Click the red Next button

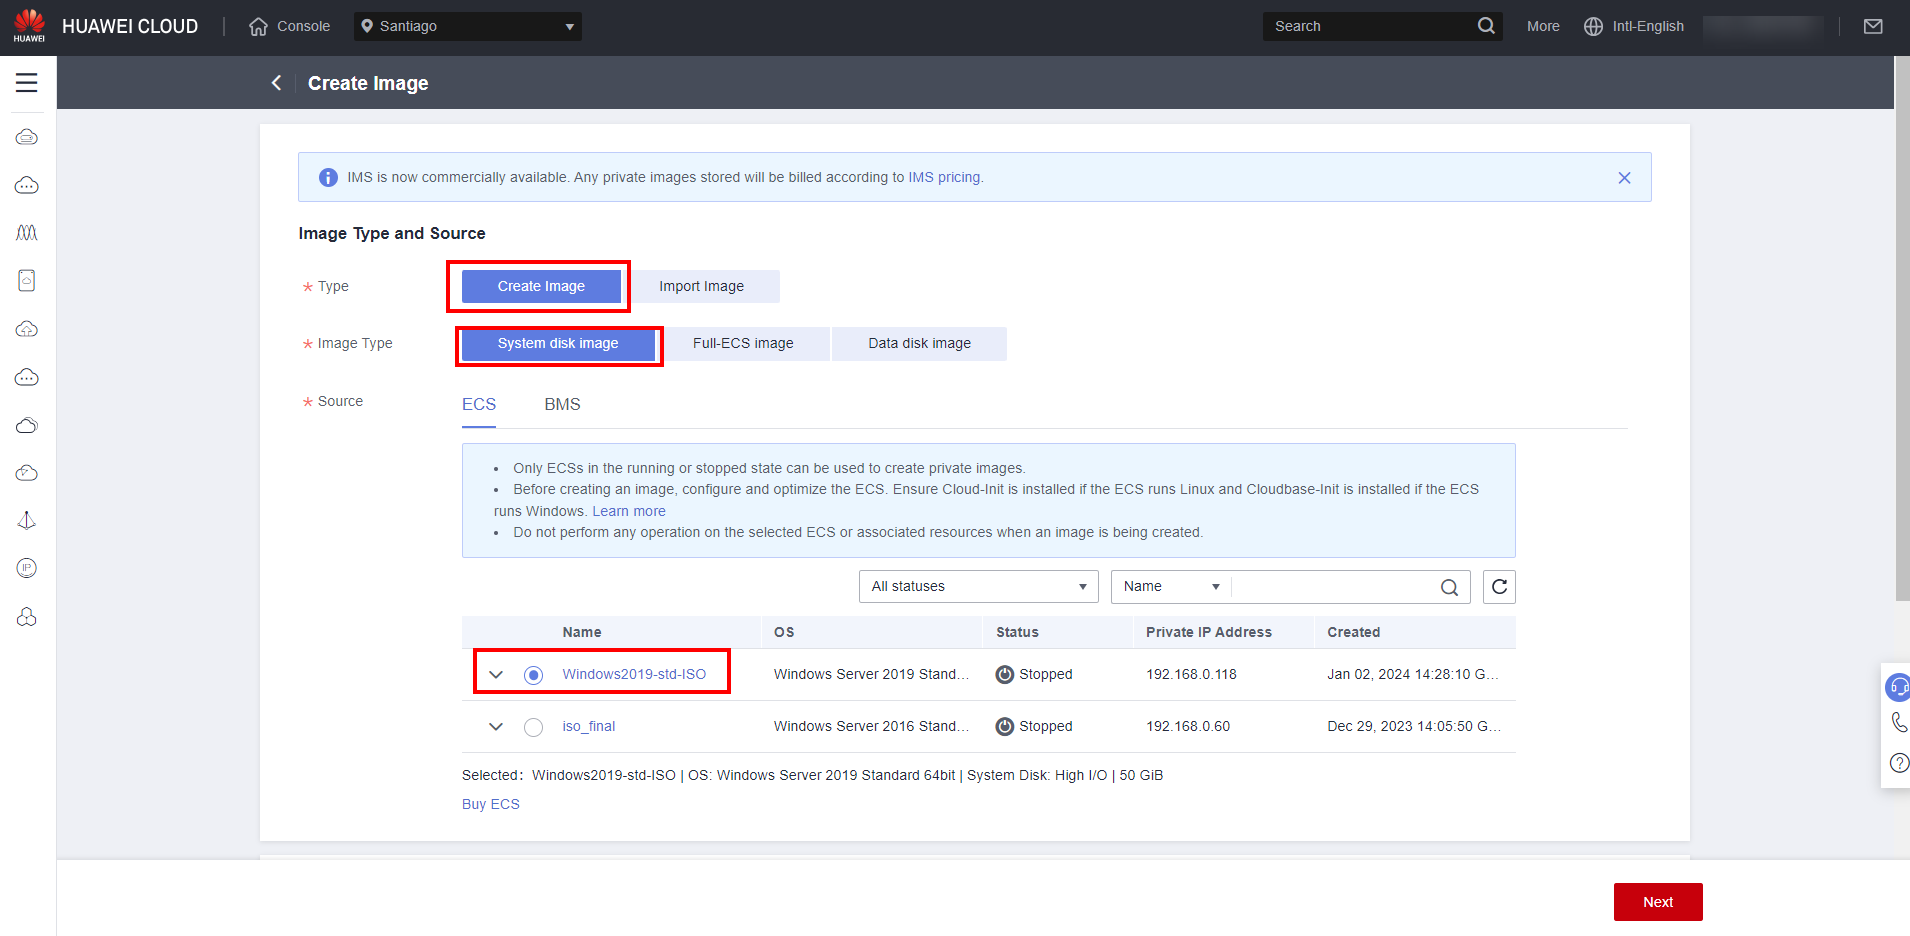pyautogui.click(x=1657, y=902)
